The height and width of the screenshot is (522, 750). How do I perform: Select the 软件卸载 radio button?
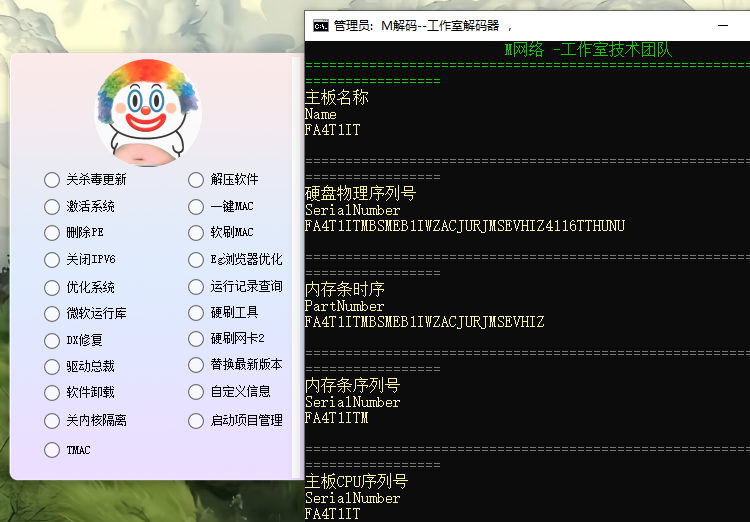(52, 393)
